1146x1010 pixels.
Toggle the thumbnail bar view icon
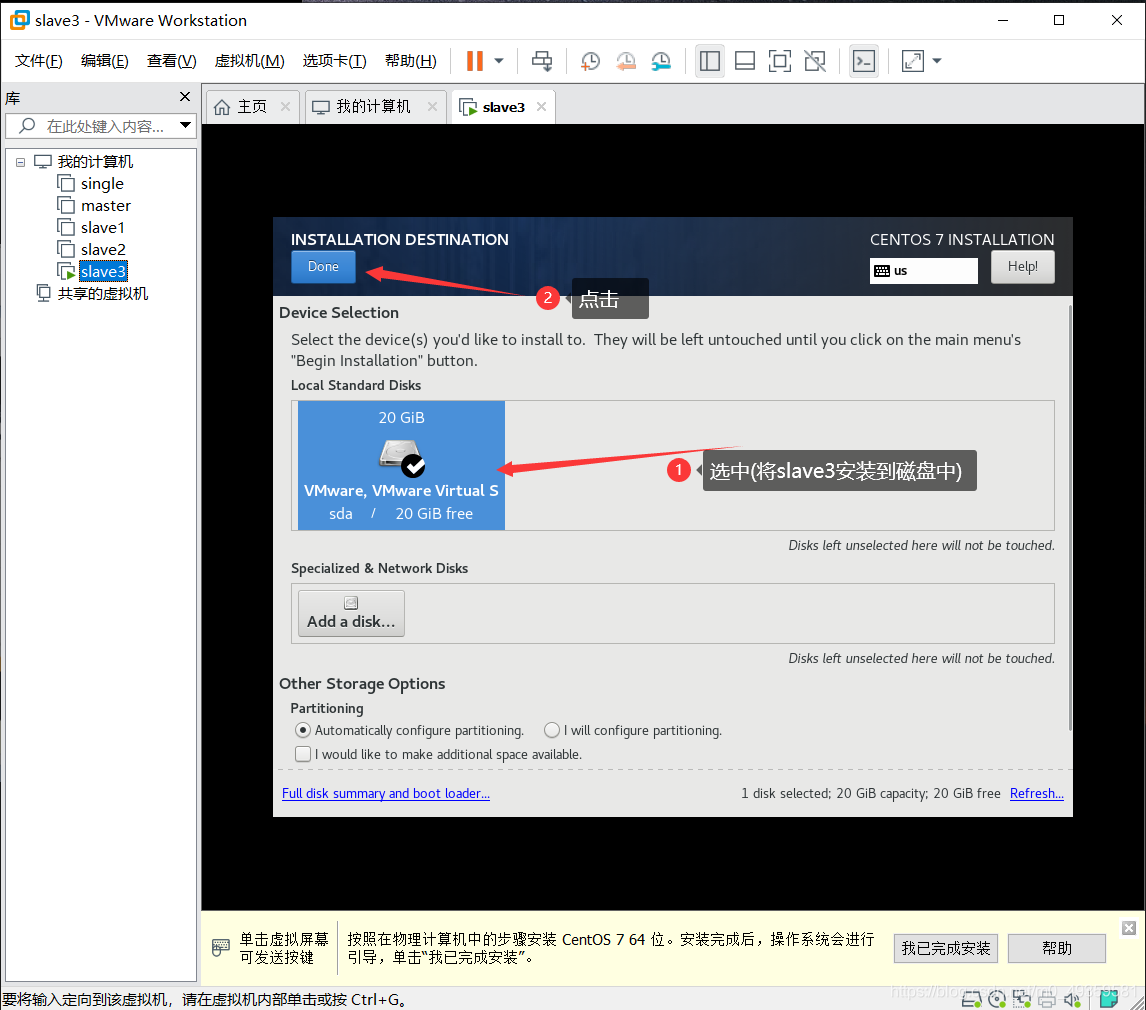pos(745,61)
